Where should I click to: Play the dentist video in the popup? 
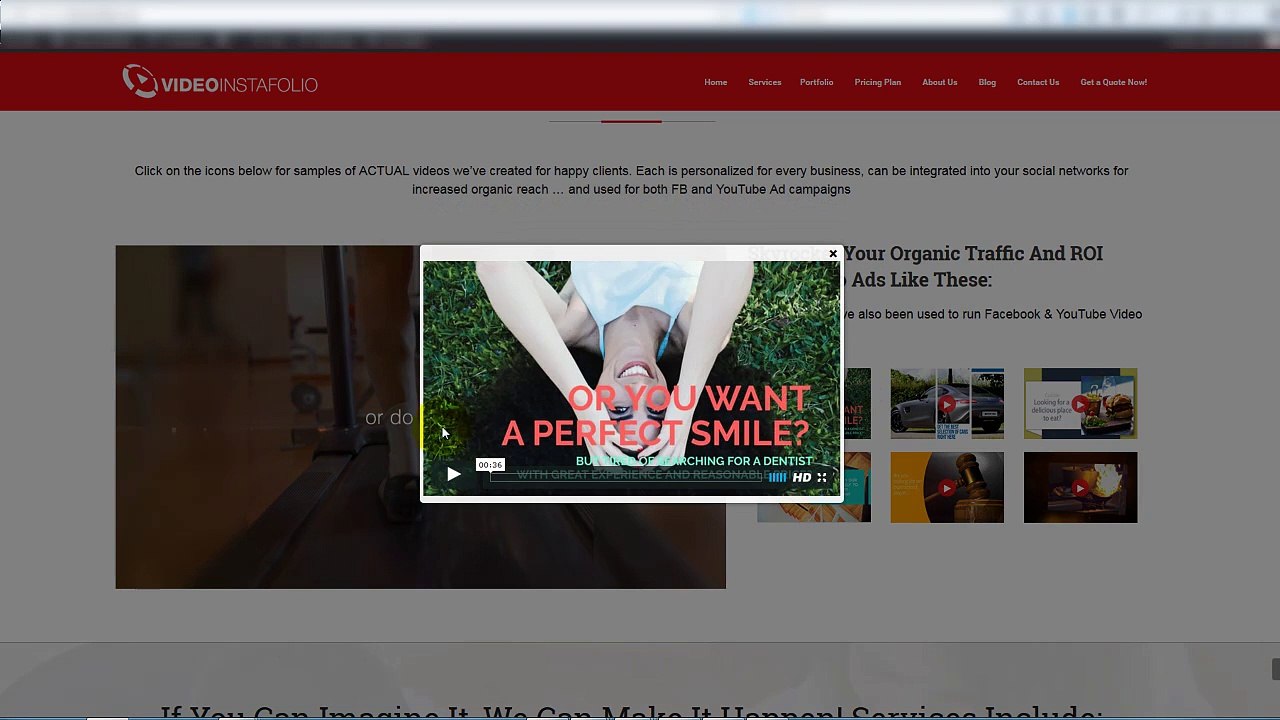[x=454, y=475]
